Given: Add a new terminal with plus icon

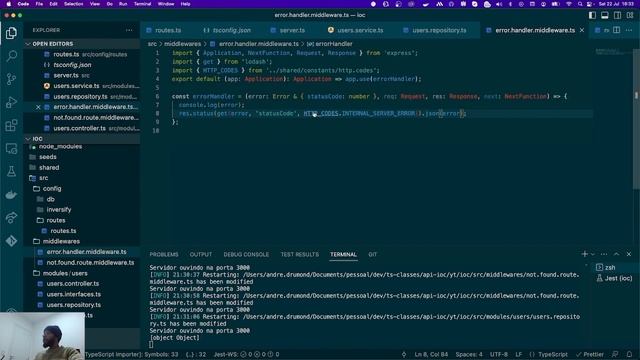Looking at the screenshot, I should (x=584, y=254).
